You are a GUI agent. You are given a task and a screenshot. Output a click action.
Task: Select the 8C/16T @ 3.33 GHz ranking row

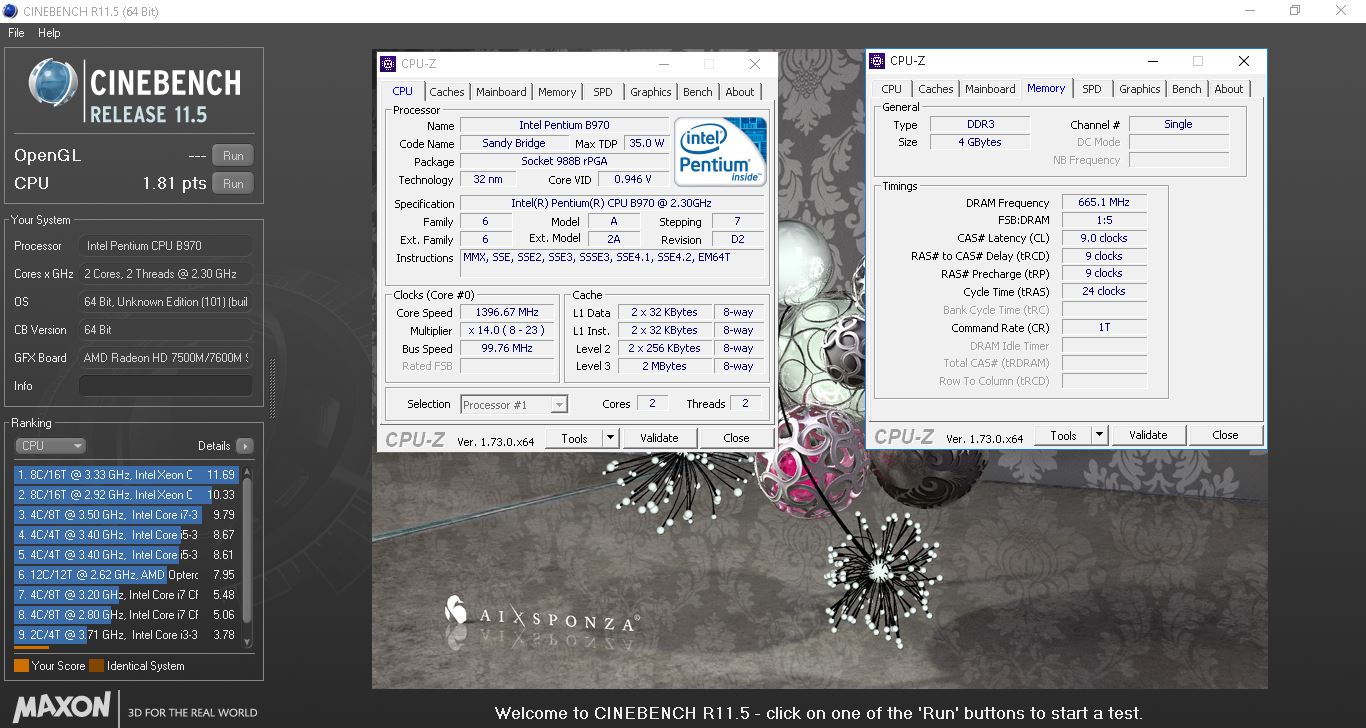126,475
